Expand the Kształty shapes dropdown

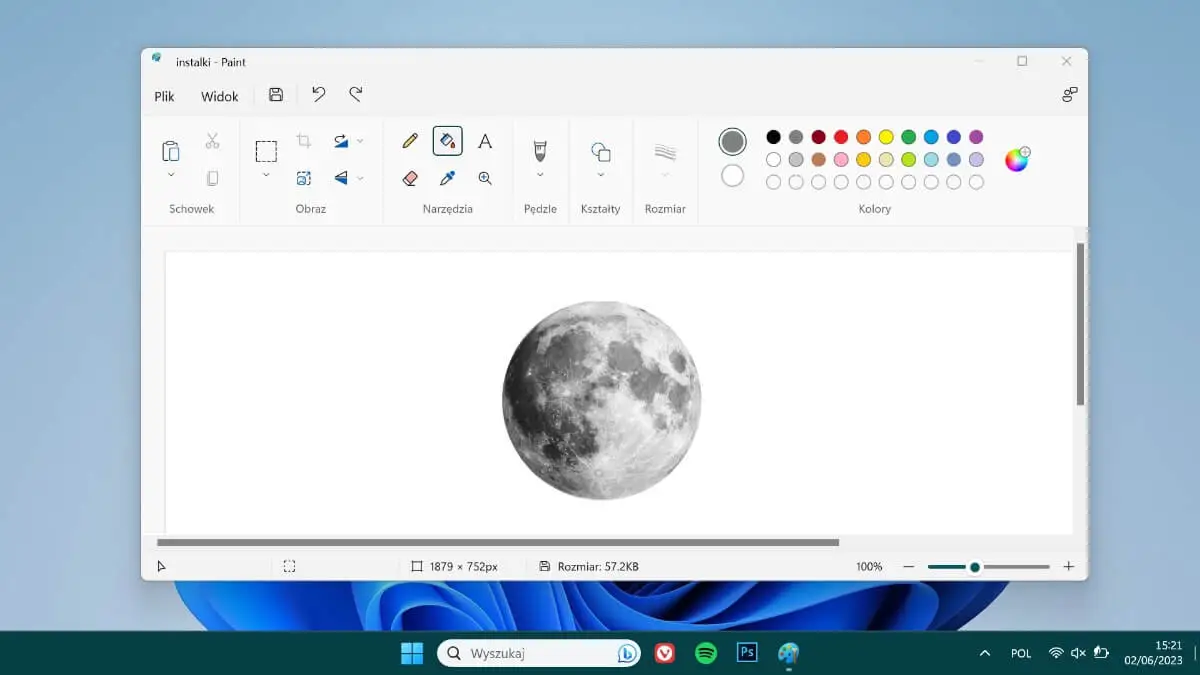pyautogui.click(x=601, y=173)
